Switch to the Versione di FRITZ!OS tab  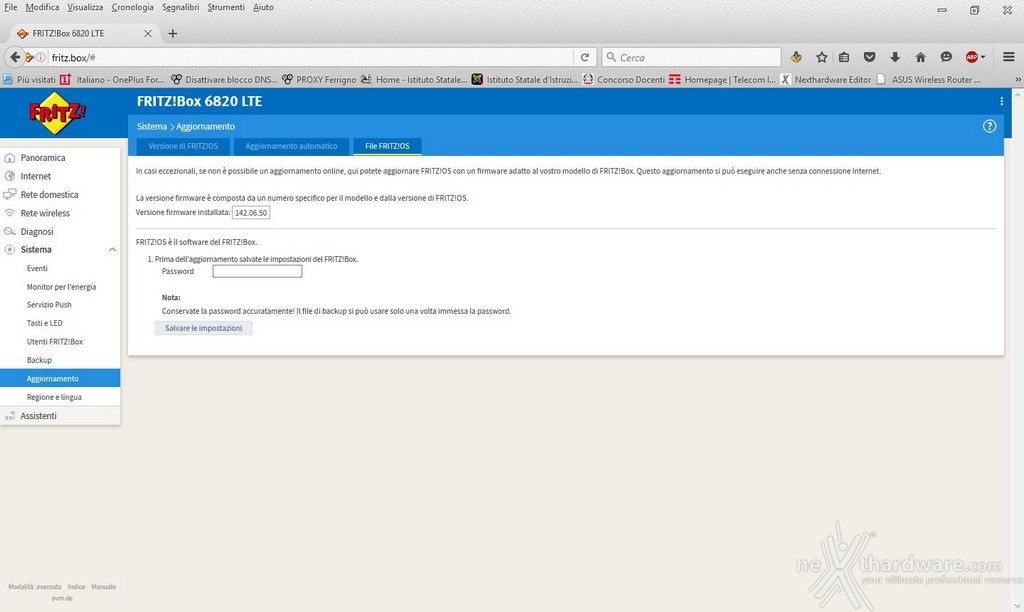point(183,146)
